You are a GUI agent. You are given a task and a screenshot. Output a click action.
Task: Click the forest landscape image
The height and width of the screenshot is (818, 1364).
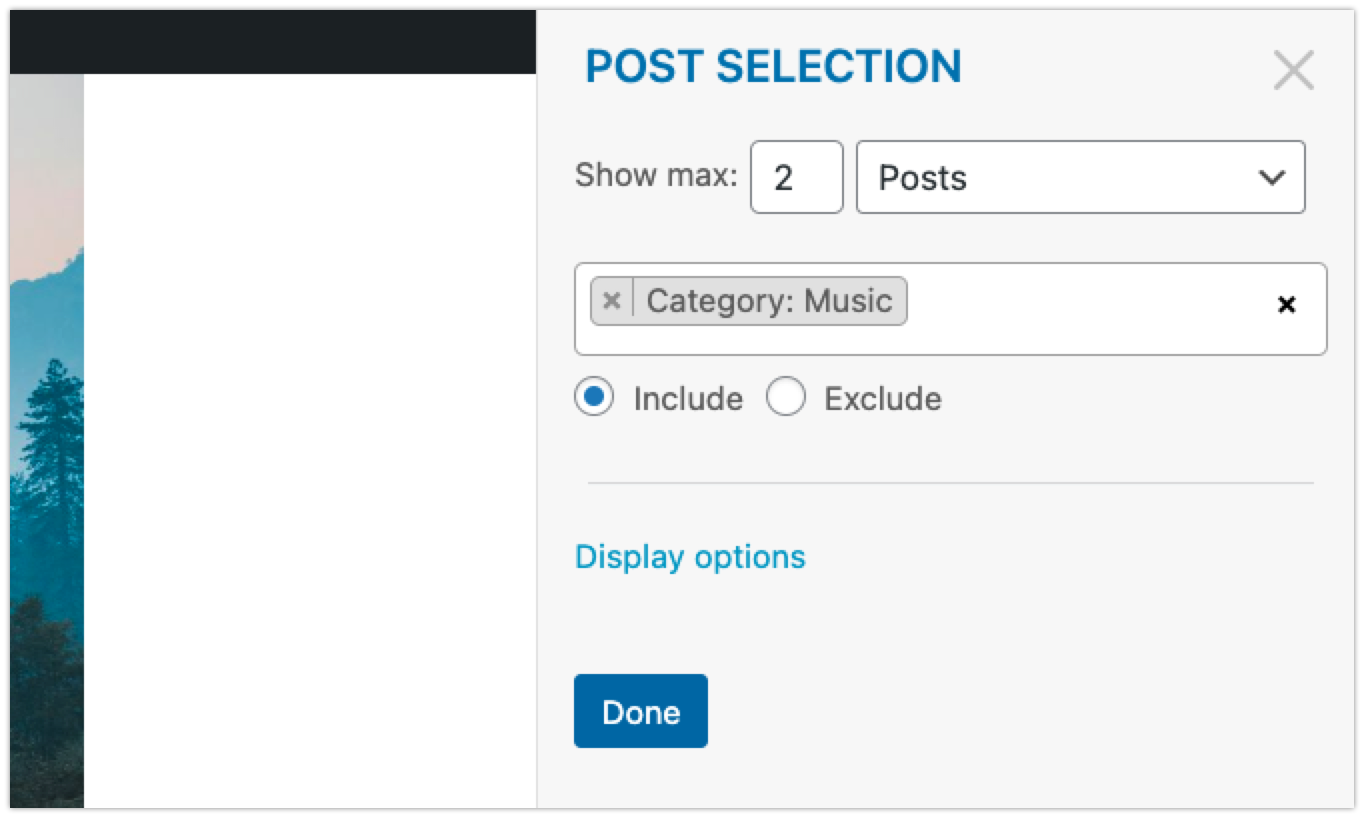coord(46,450)
